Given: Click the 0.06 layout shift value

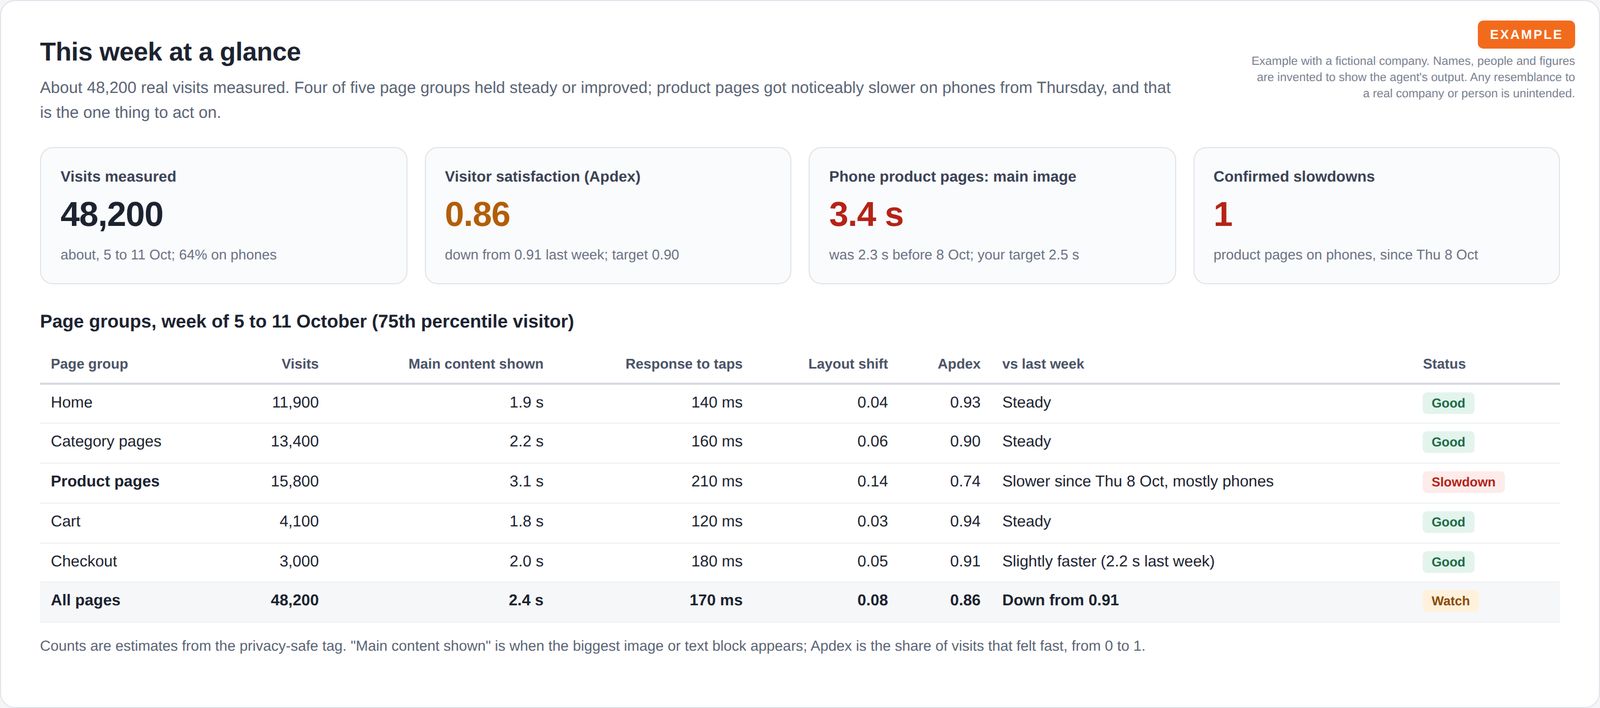Looking at the screenshot, I should point(872,441).
